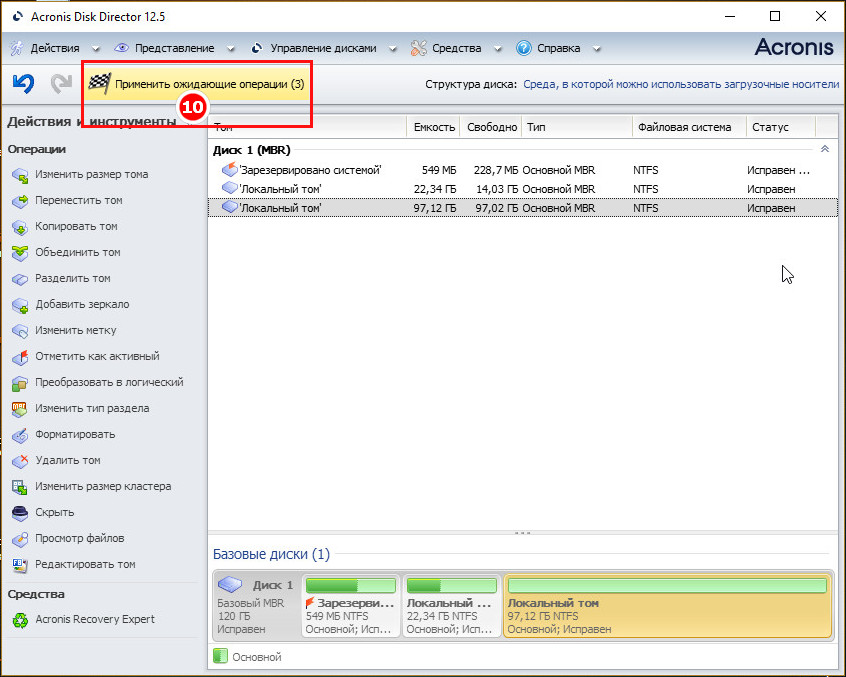The width and height of the screenshot is (846, 677).
Task: Click the 228,7 МБ free space cell
Action: 495,170
